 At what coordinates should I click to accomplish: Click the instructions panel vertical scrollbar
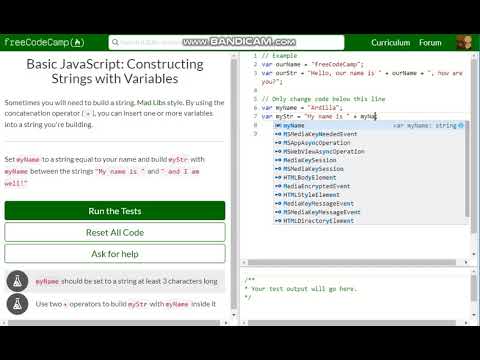[x=234, y=184]
